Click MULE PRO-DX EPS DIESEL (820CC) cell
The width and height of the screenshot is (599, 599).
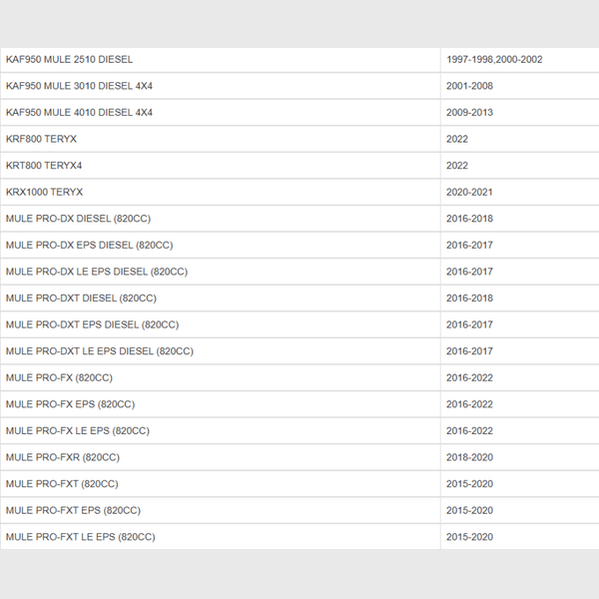coord(220,245)
